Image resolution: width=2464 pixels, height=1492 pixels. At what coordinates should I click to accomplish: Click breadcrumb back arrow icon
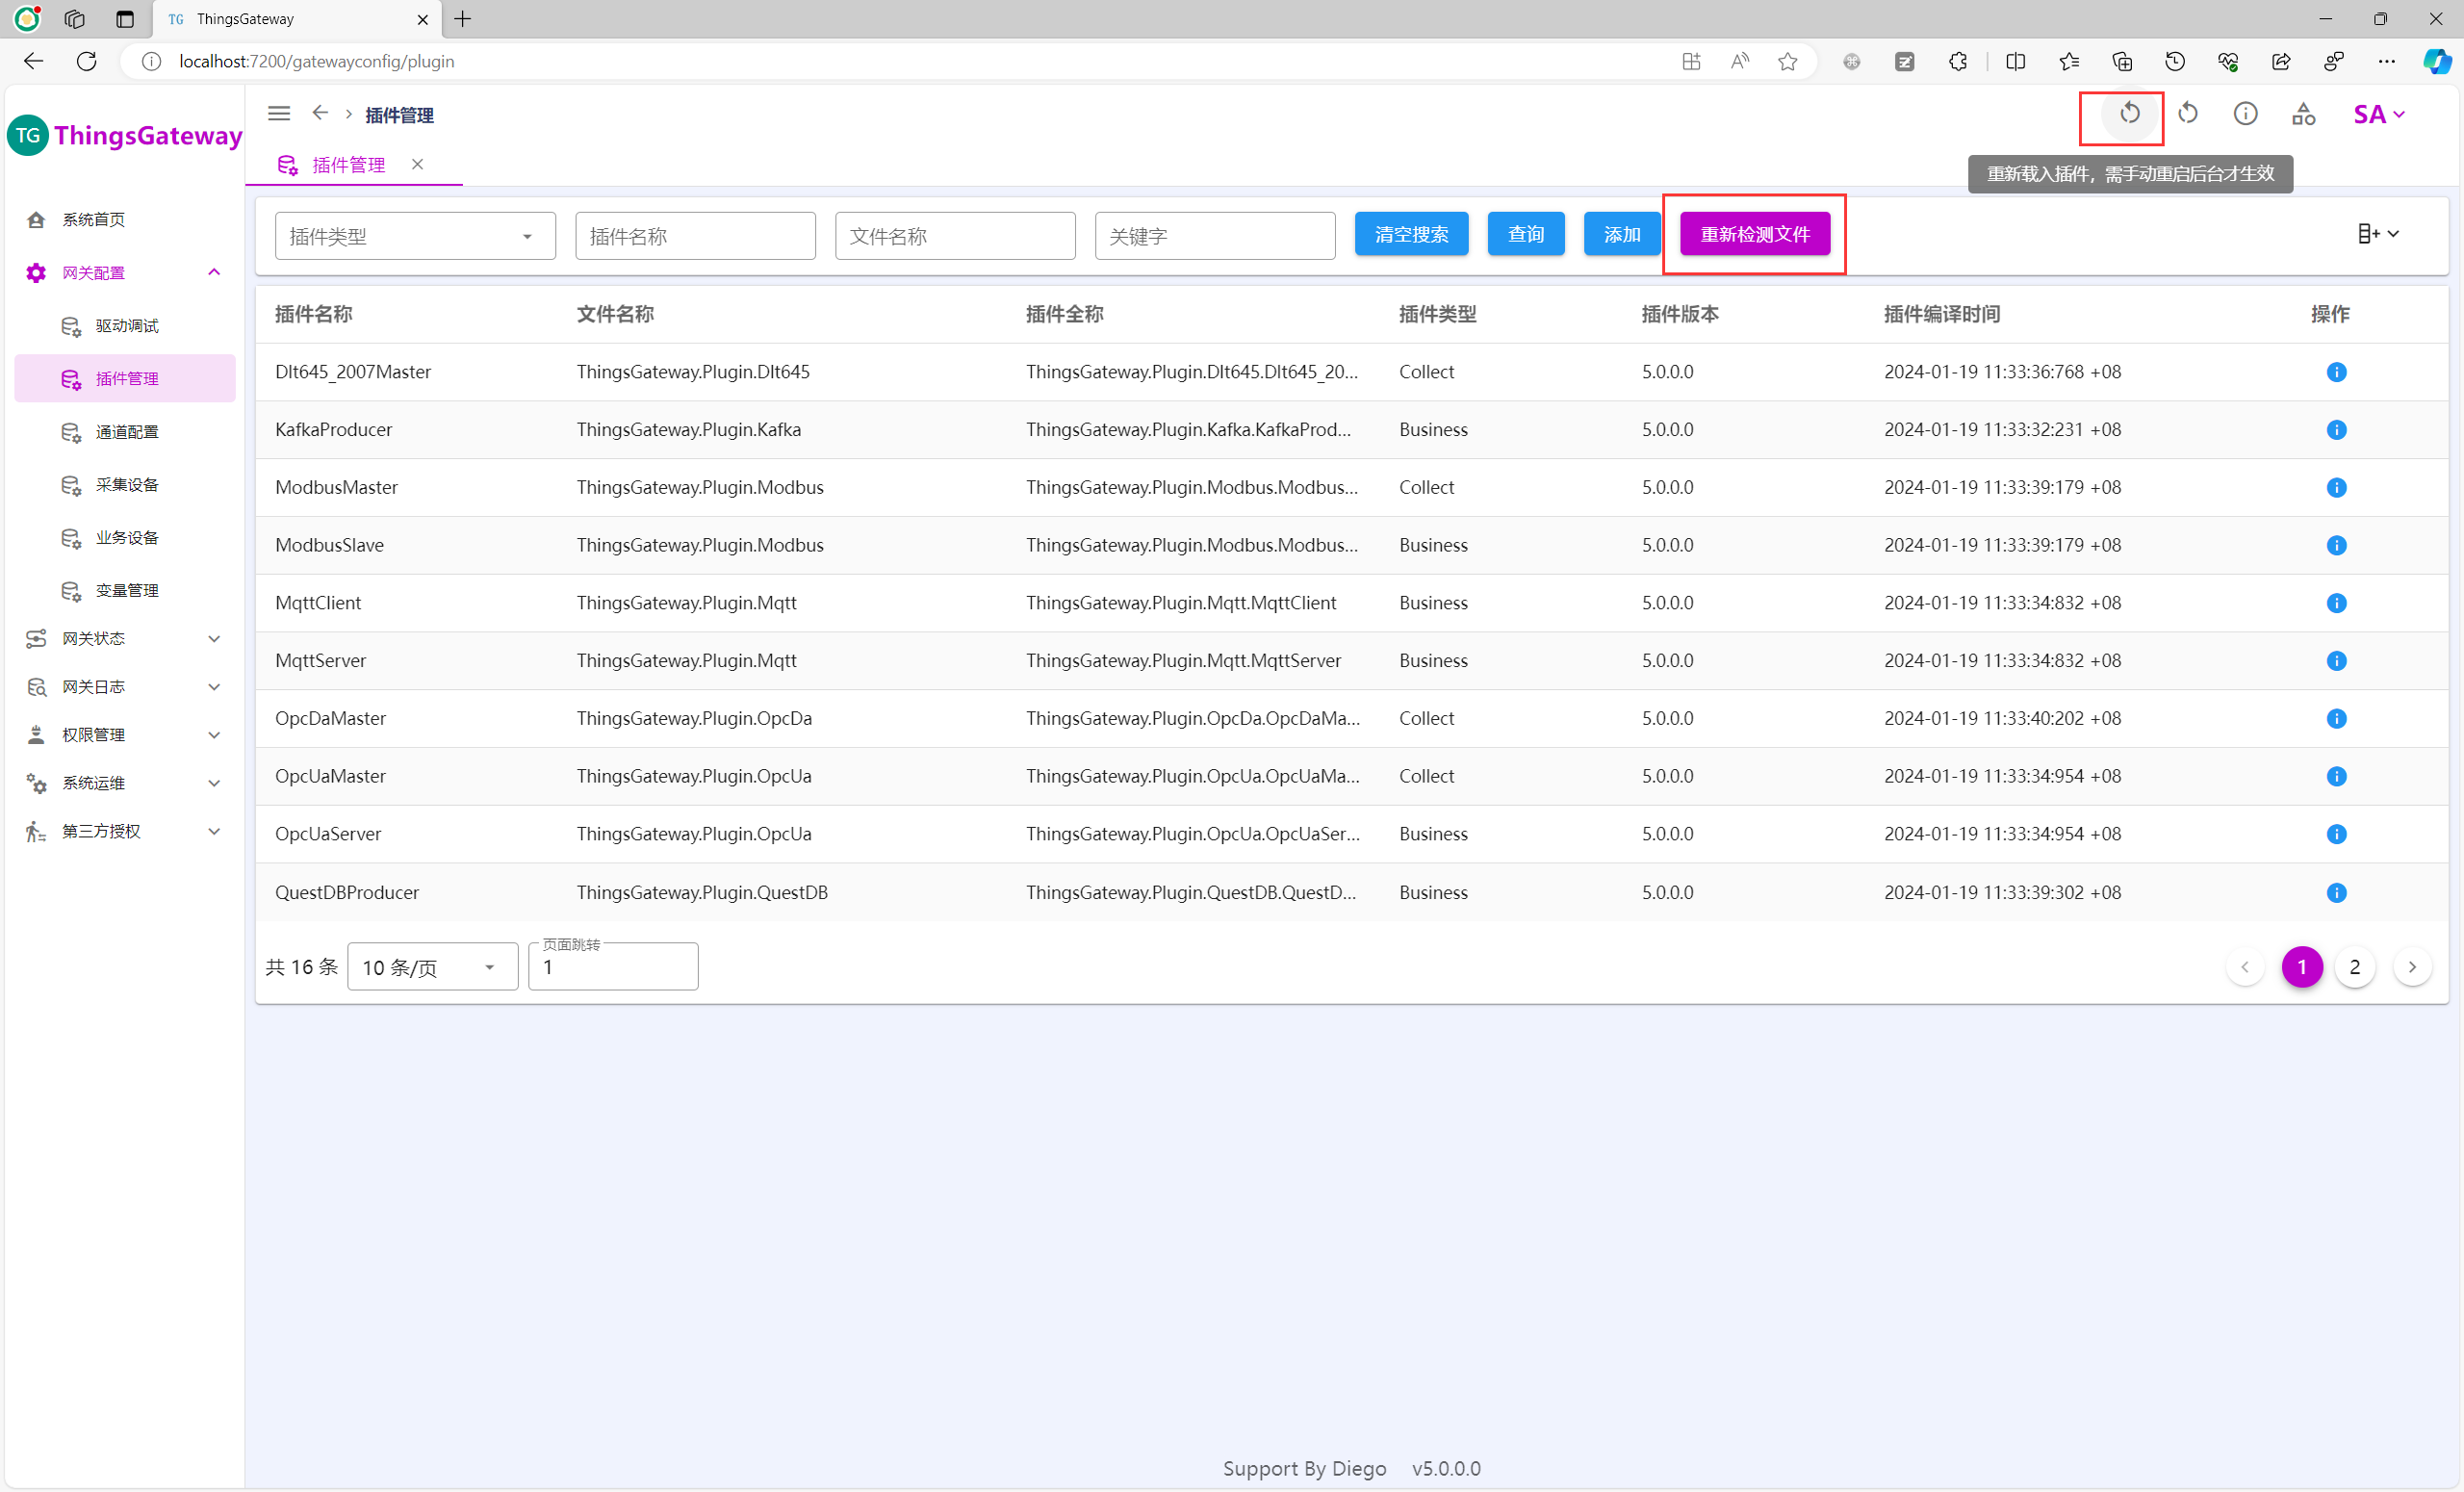tap(320, 114)
